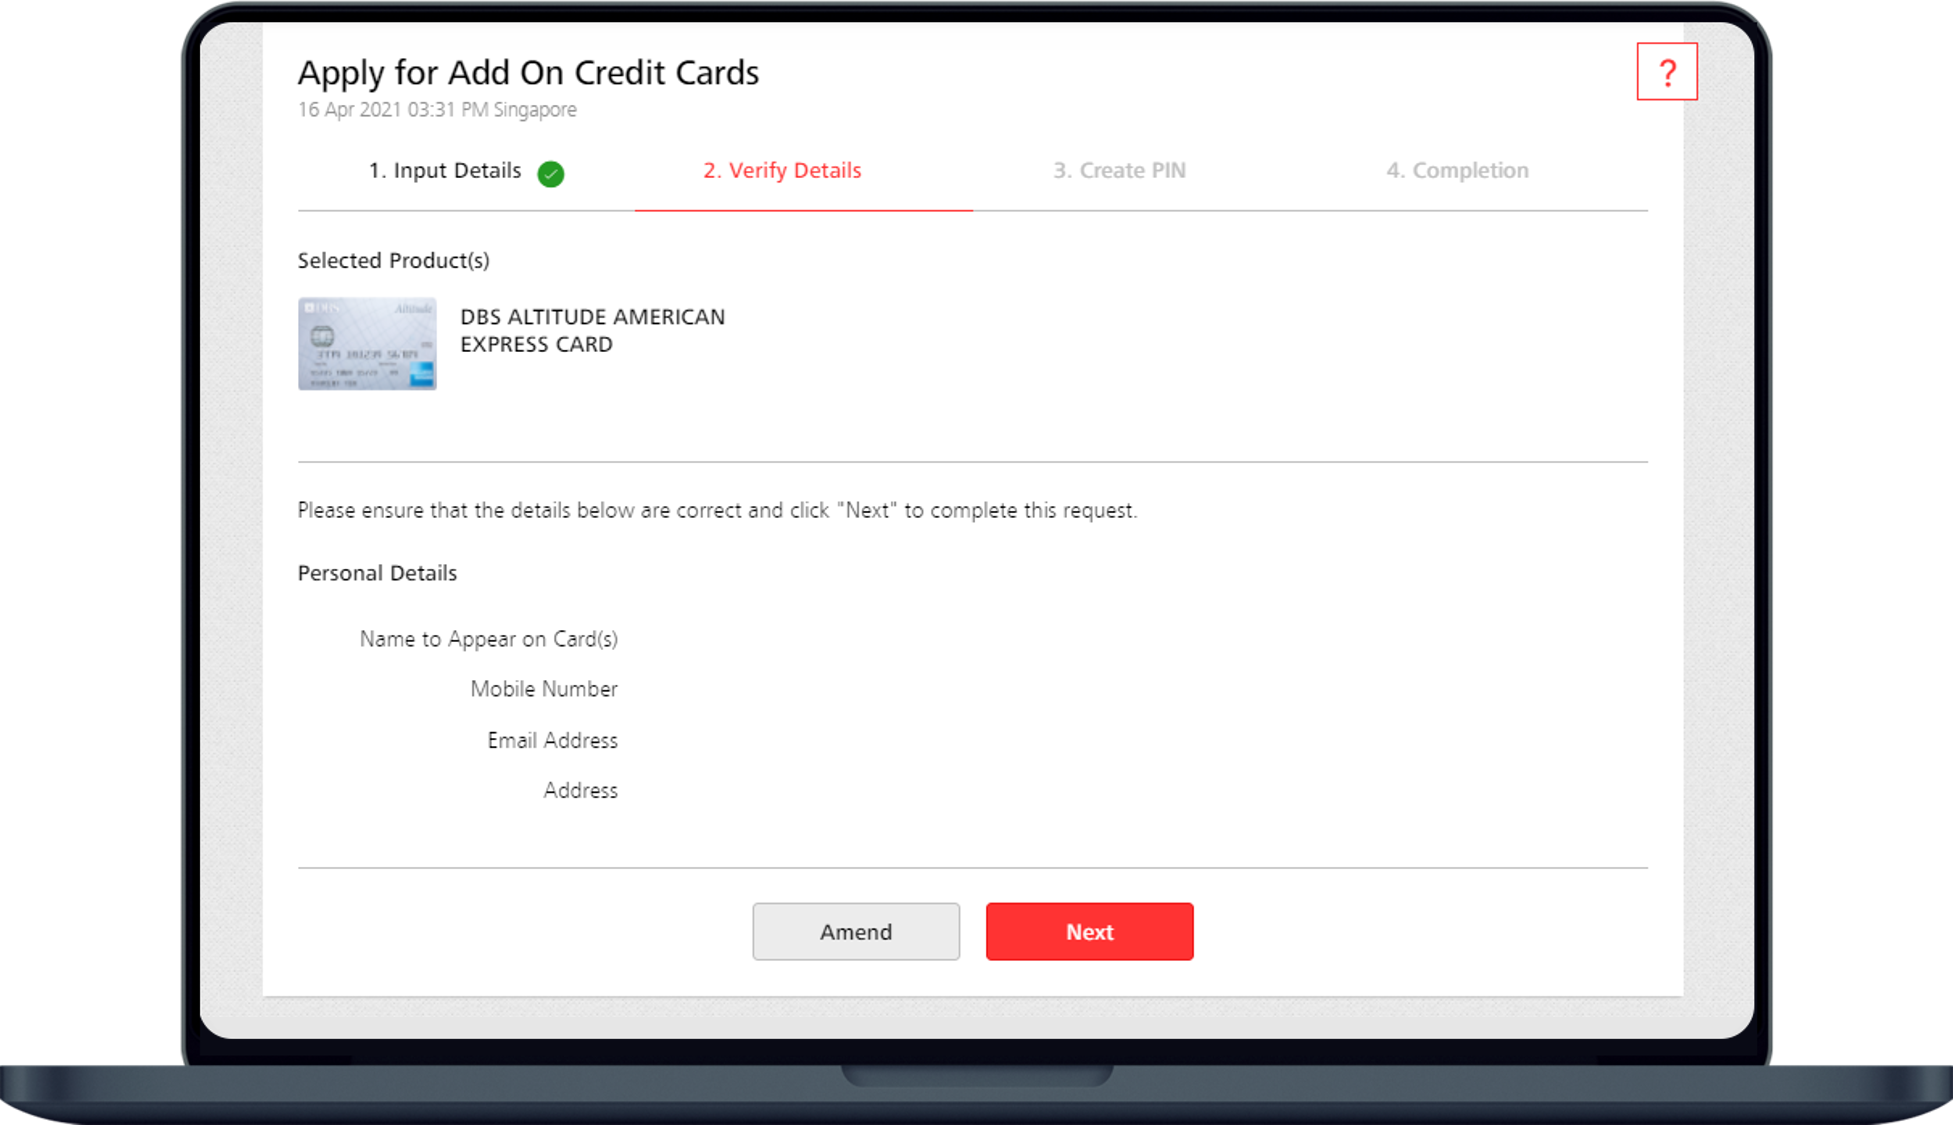Click the DBS Altitude American Express Card name
The image size is (1953, 1125).
[x=592, y=330]
